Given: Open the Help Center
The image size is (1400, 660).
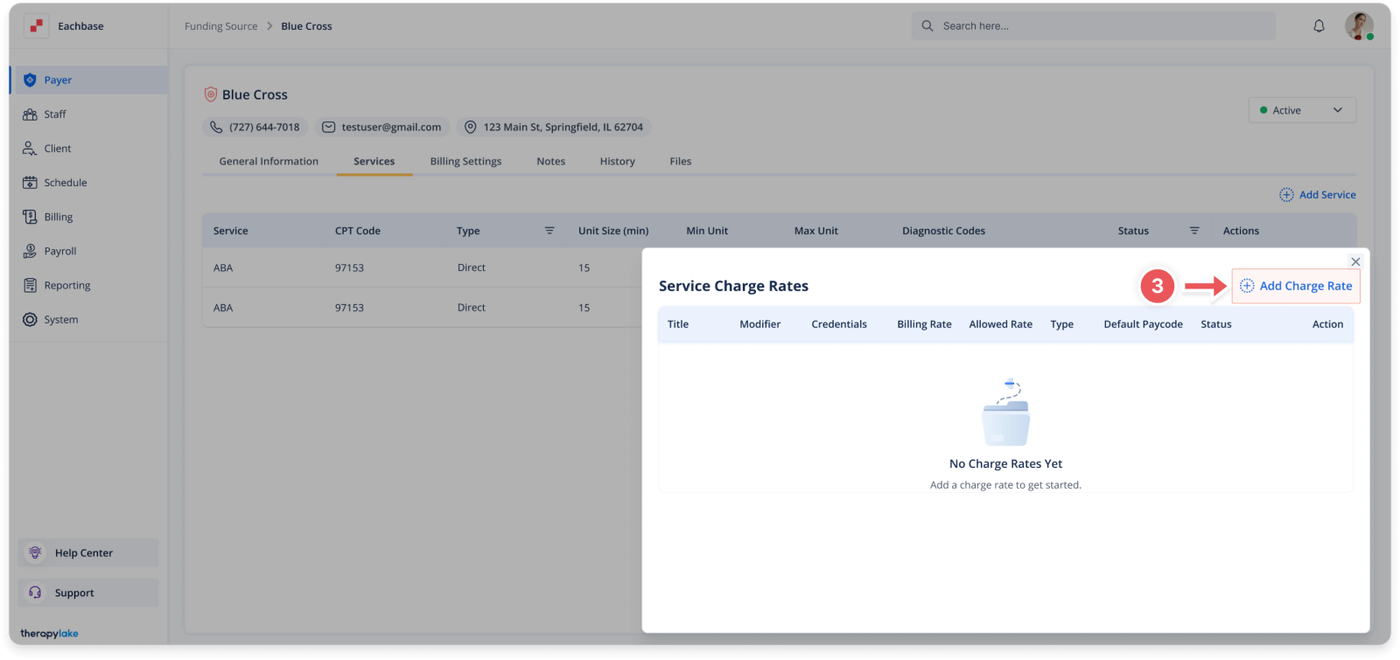Looking at the screenshot, I should [83, 553].
